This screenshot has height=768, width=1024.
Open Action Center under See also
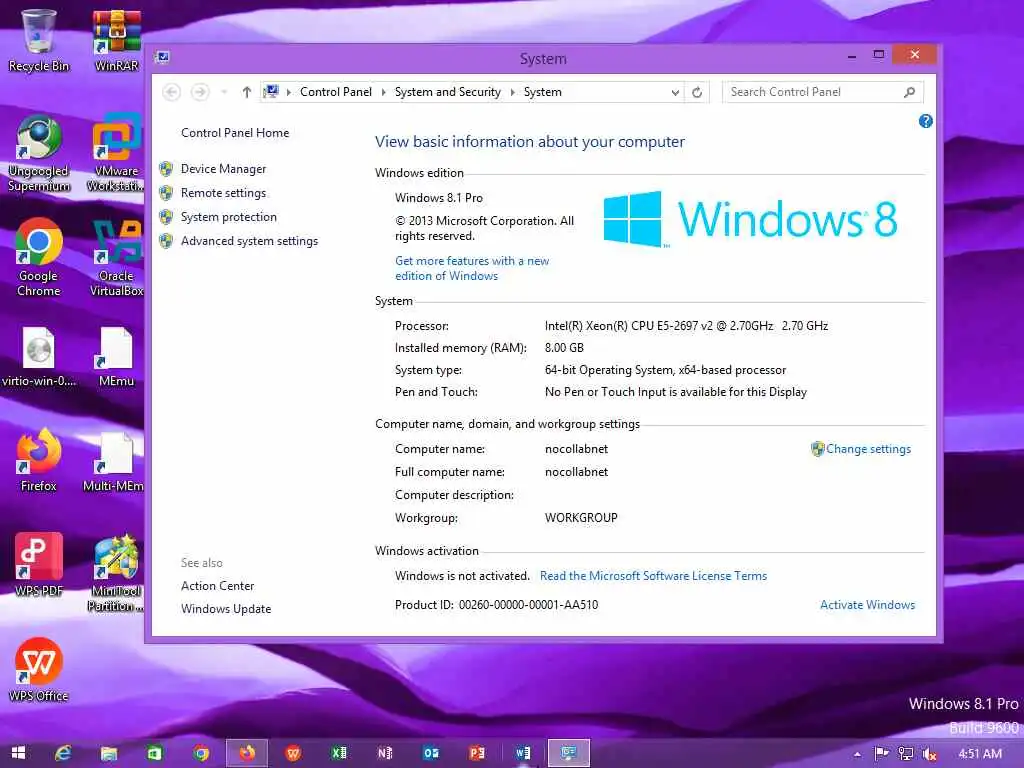click(217, 586)
